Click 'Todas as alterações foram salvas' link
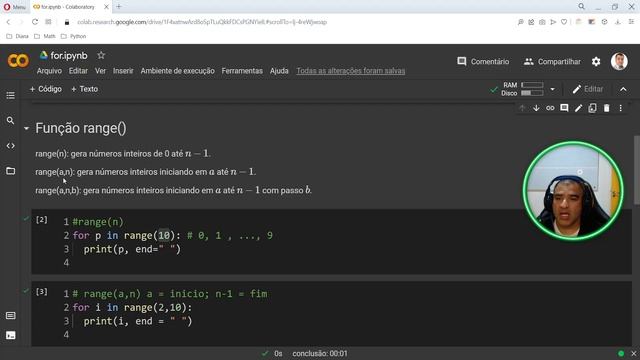Screen dimensions: 640x360 [x=351, y=71]
